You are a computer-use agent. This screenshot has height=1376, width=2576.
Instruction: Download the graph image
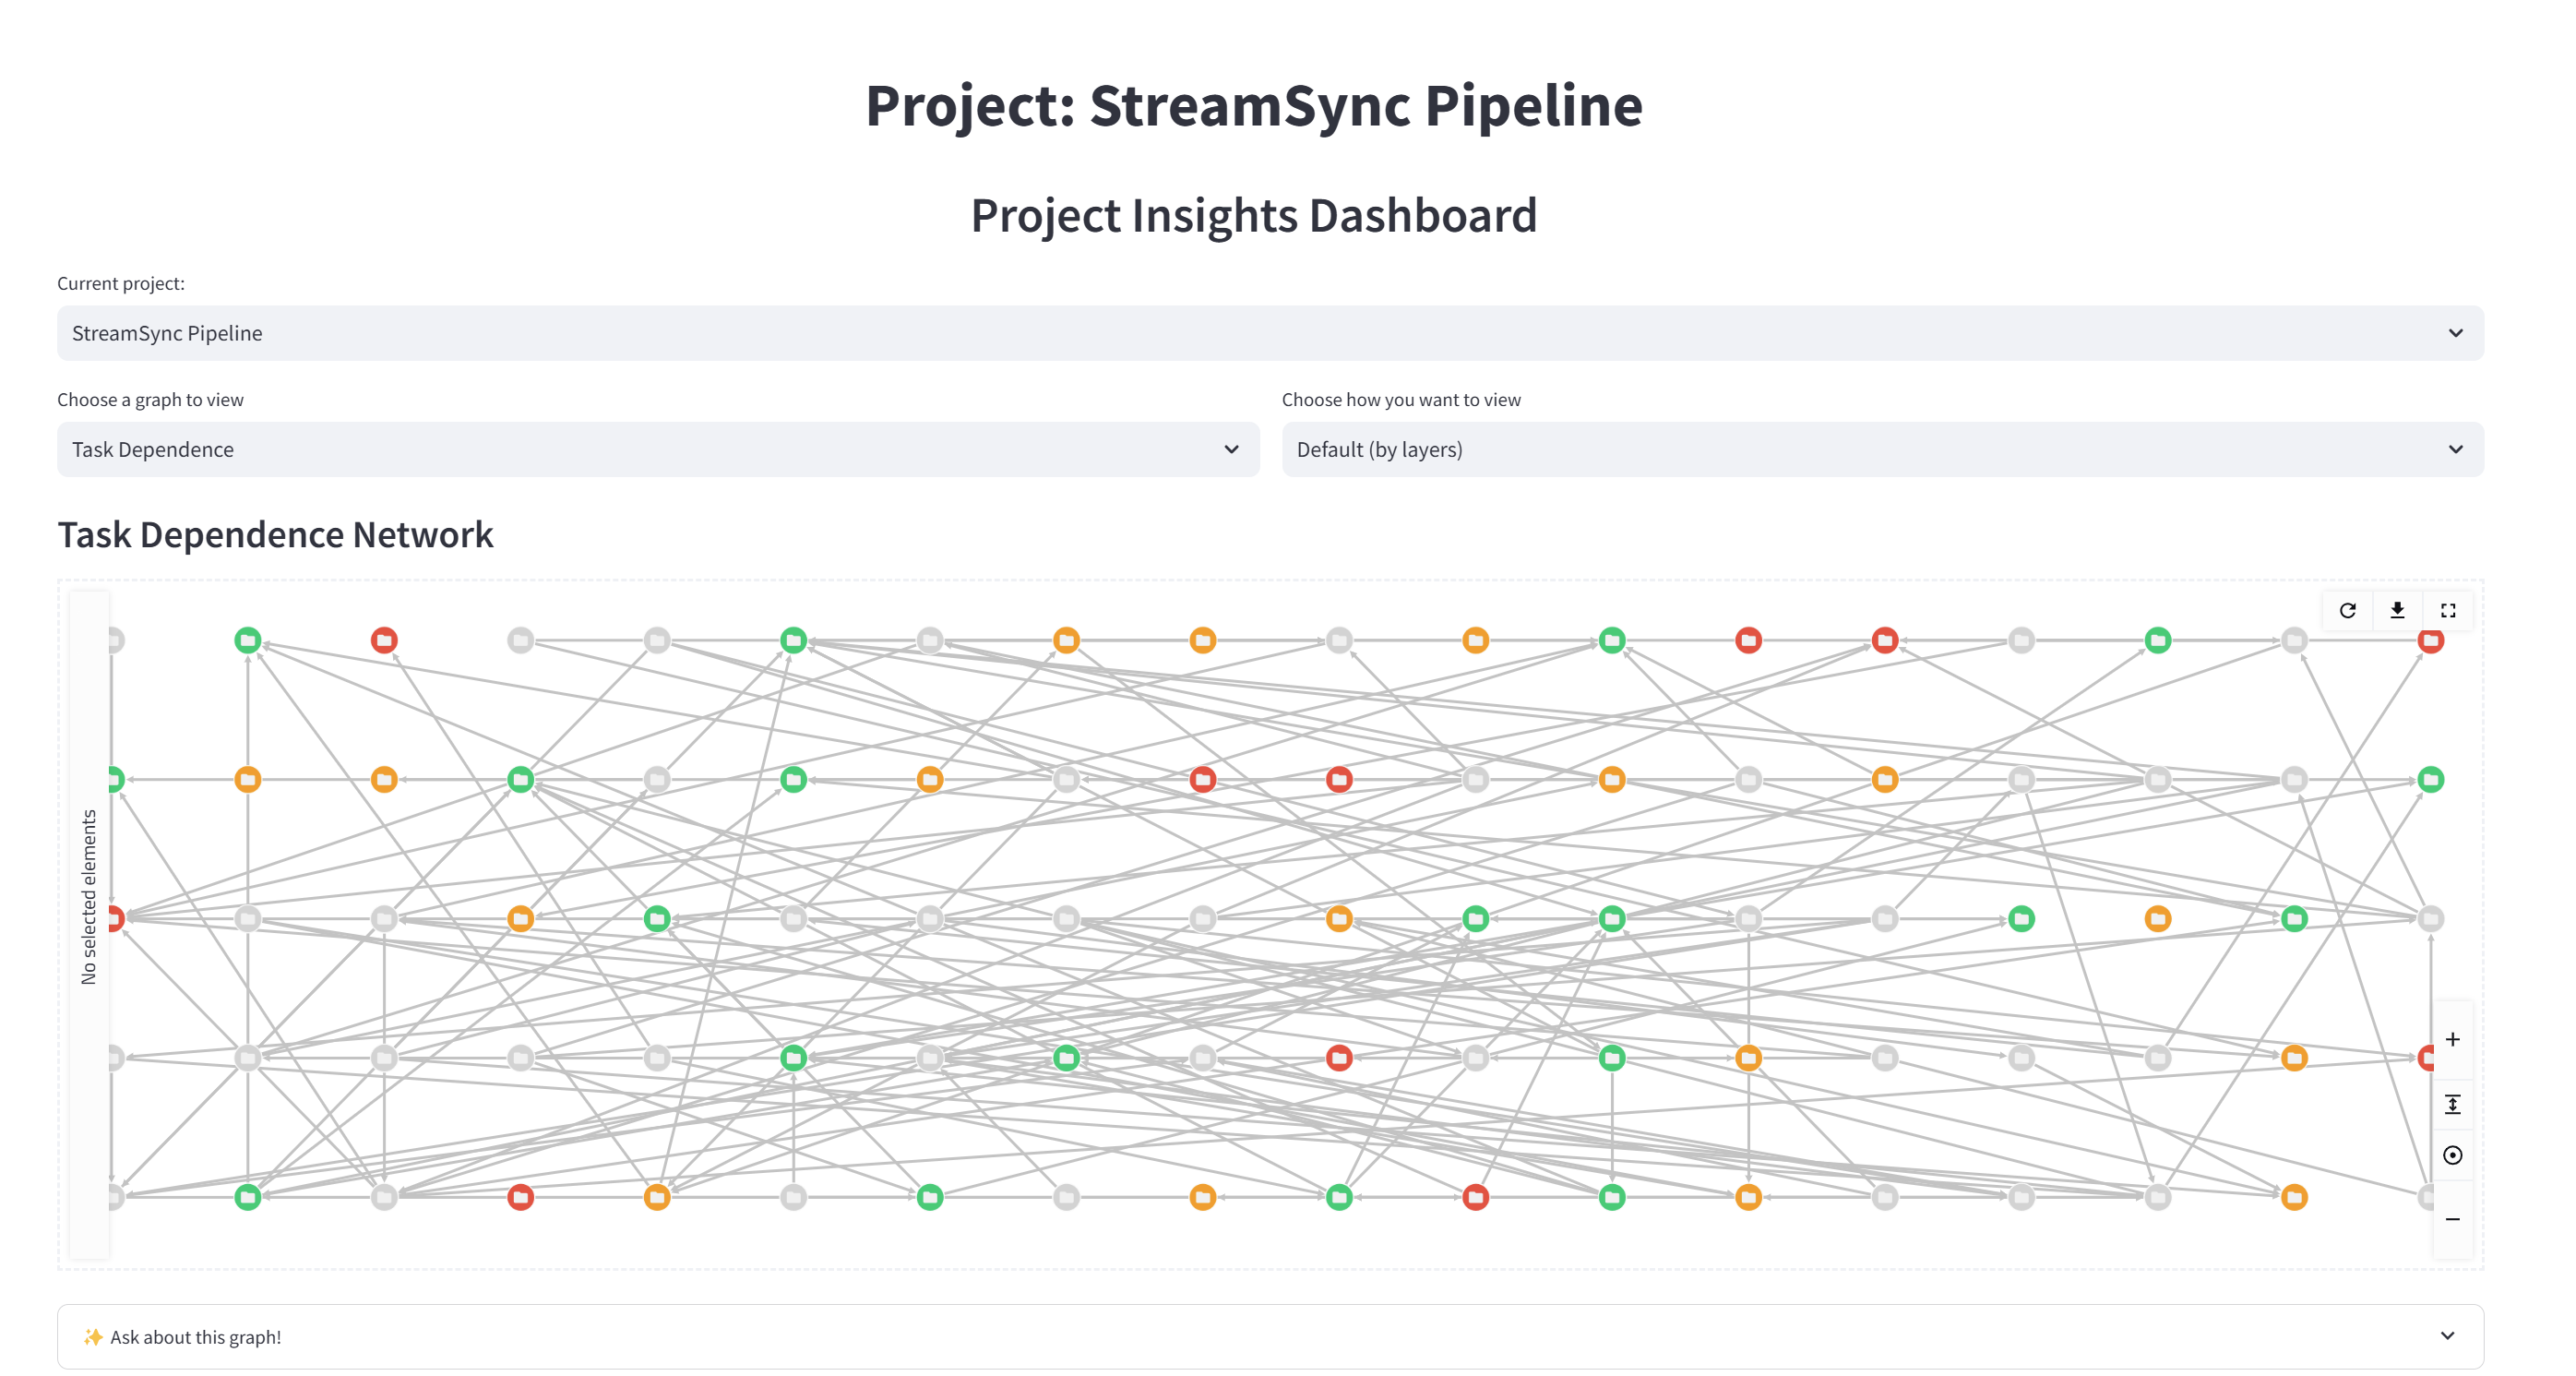pos(2397,610)
